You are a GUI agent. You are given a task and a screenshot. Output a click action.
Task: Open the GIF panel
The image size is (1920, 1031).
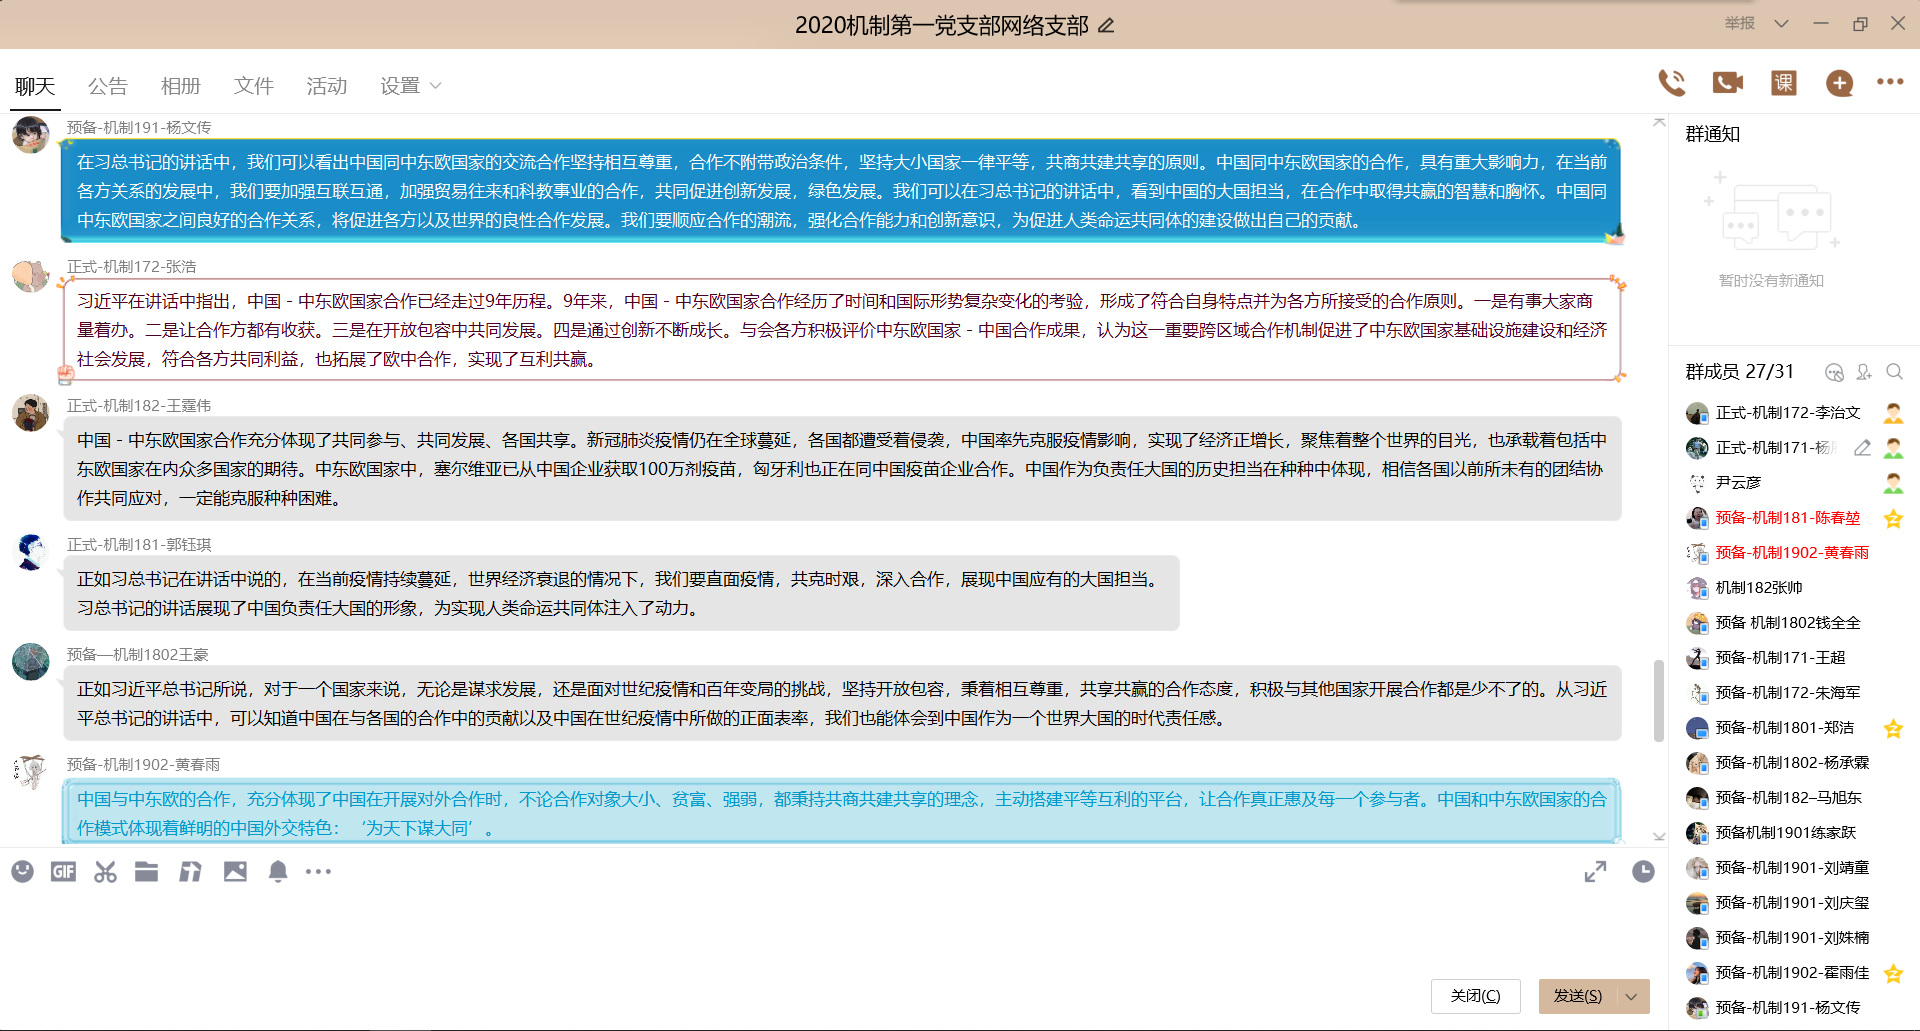coord(63,871)
